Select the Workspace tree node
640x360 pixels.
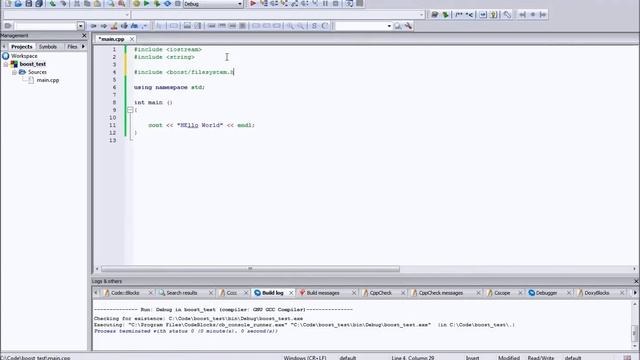point(24,56)
